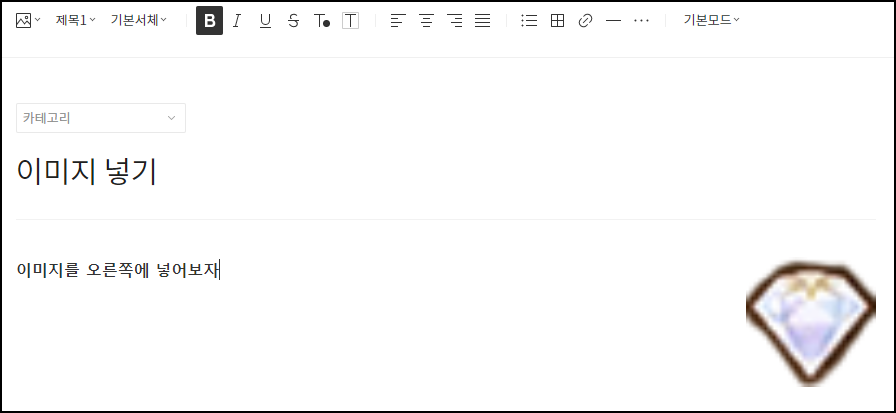Open the image insert menu
This screenshot has width=896, height=413.
[28, 21]
